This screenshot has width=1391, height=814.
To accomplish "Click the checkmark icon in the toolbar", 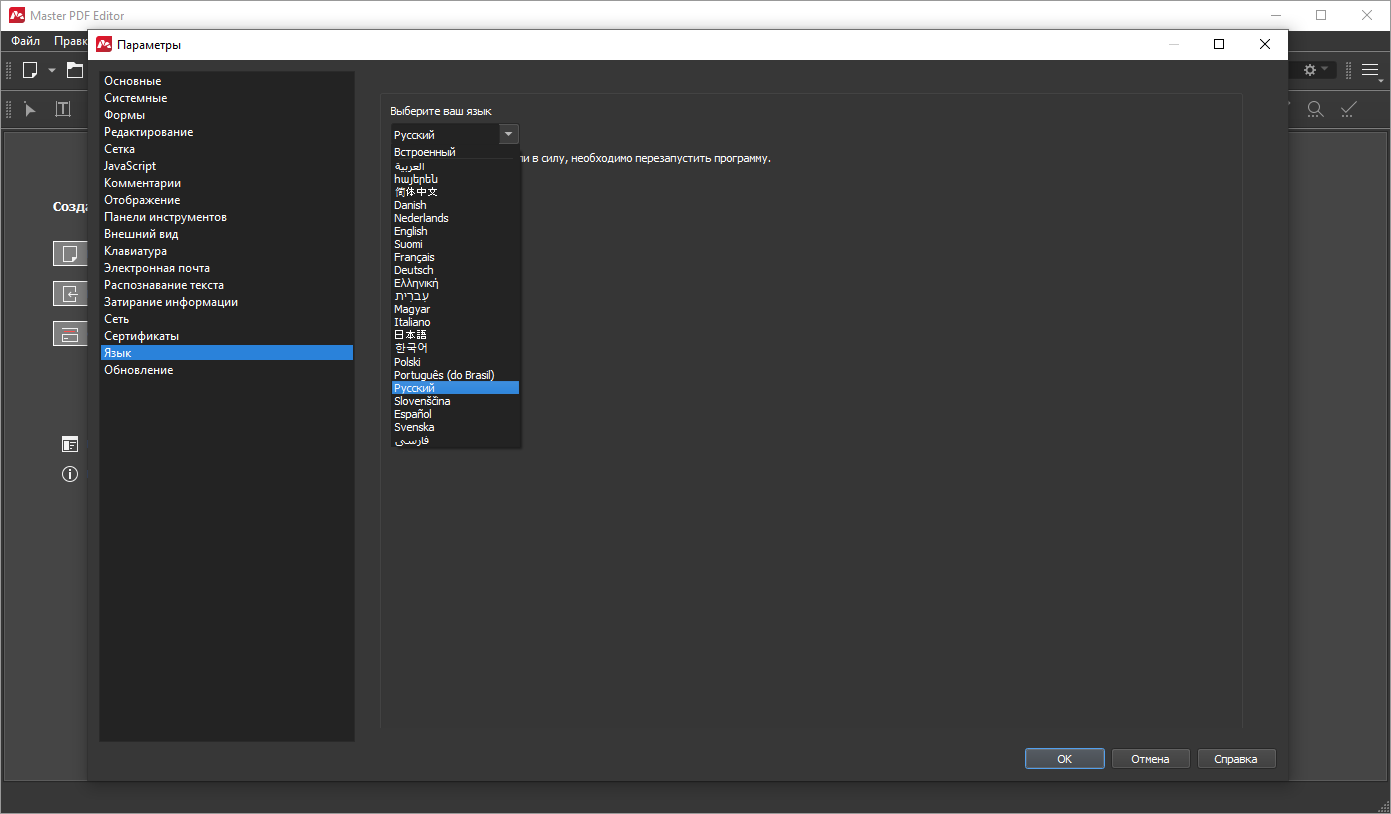I will (x=1349, y=109).
